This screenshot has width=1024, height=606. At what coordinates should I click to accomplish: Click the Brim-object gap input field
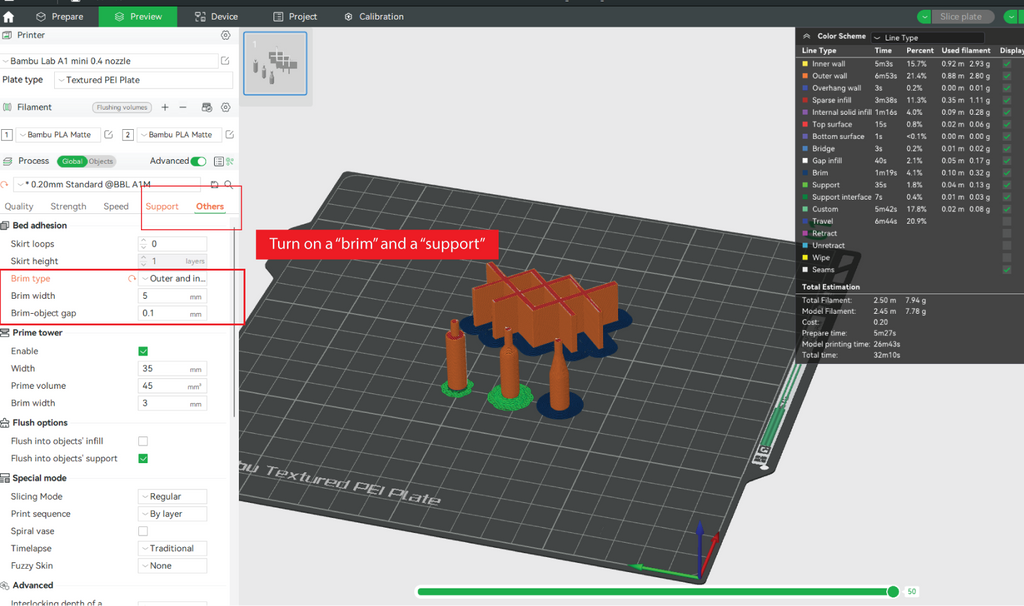coord(173,313)
